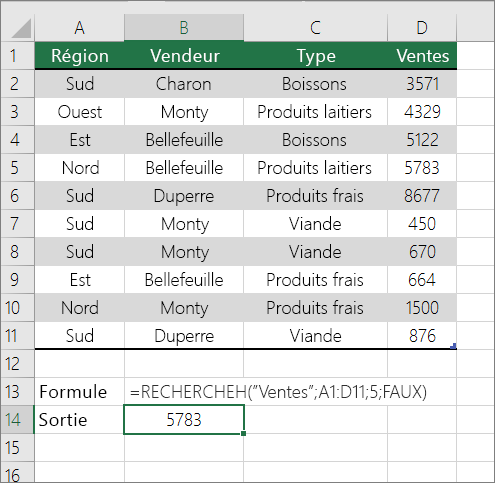Select the Ventes value 8677
The height and width of the screenshot is (483, 495).
[422, 196]
